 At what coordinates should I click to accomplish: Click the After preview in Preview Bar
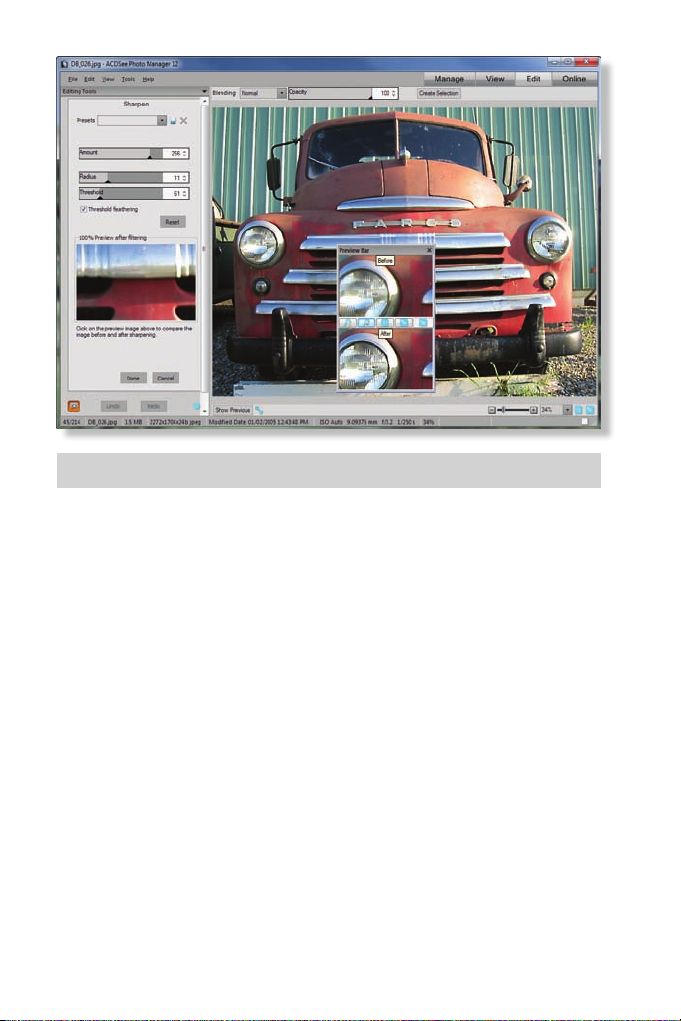tap(385, 358)
